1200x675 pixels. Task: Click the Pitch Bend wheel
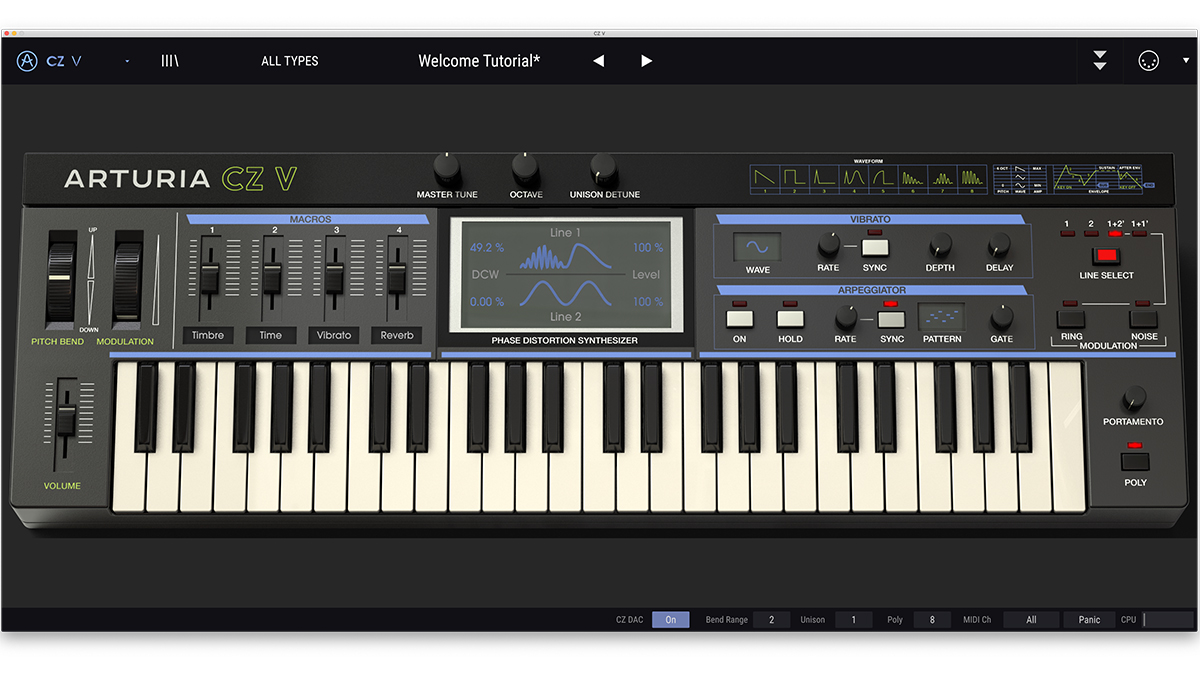pyautogui.click(x=62, y=280)
